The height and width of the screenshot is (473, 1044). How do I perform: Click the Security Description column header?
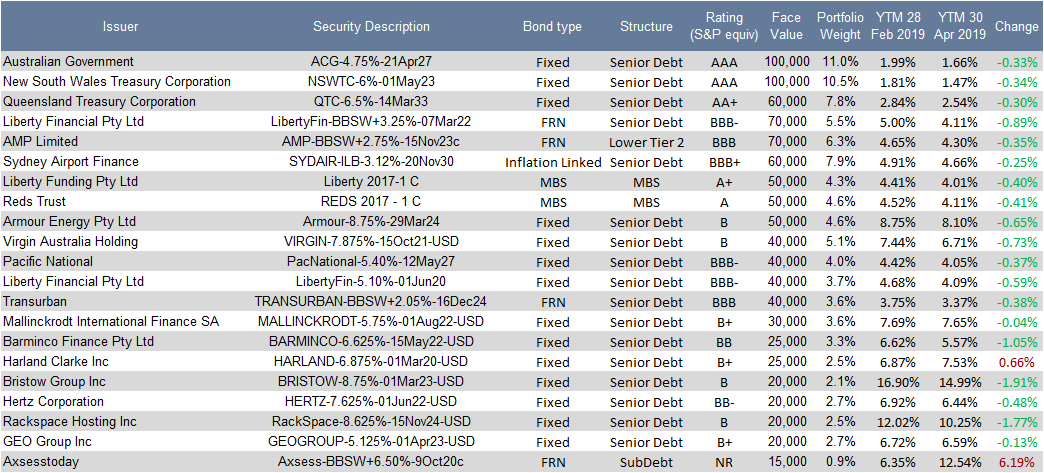372,27
